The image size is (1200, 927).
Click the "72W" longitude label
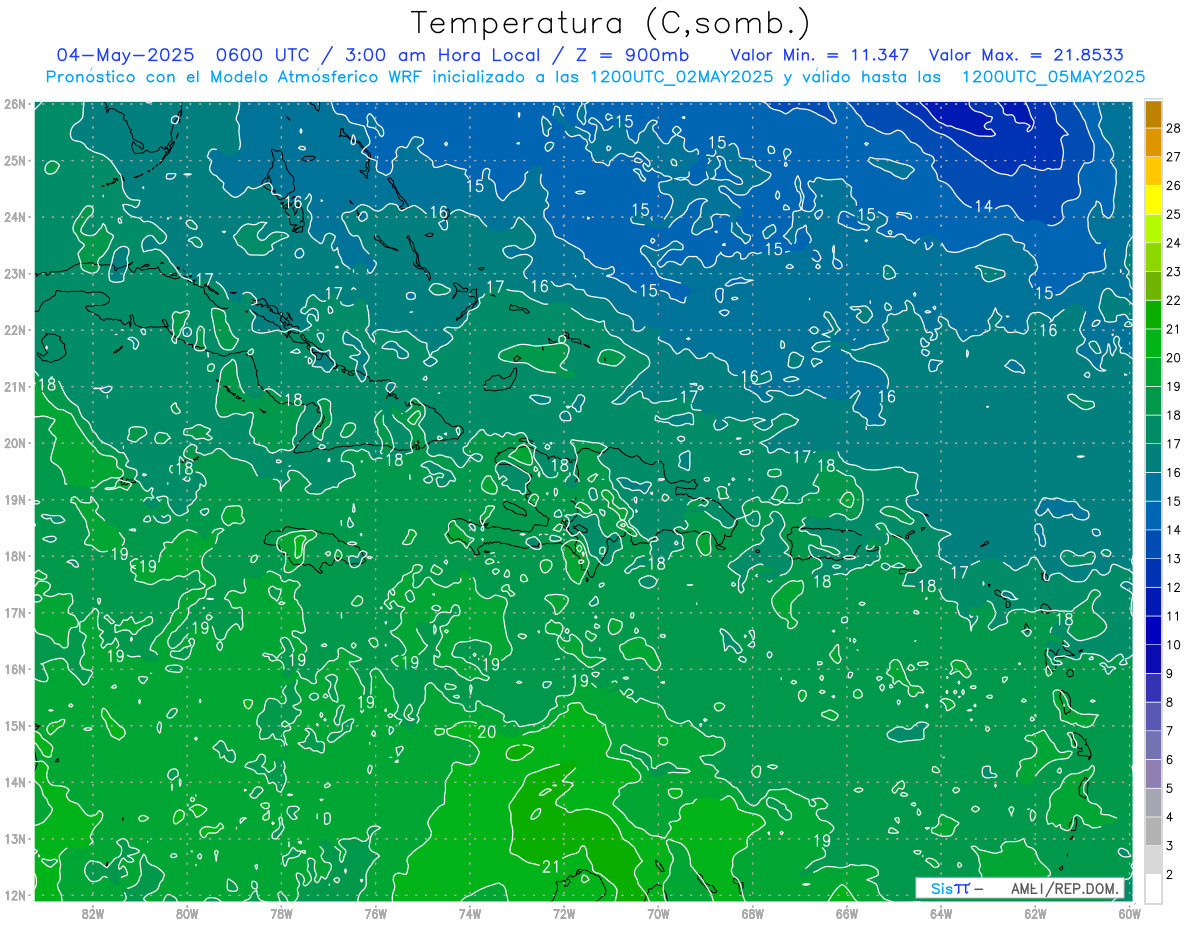tap(564, 912)
